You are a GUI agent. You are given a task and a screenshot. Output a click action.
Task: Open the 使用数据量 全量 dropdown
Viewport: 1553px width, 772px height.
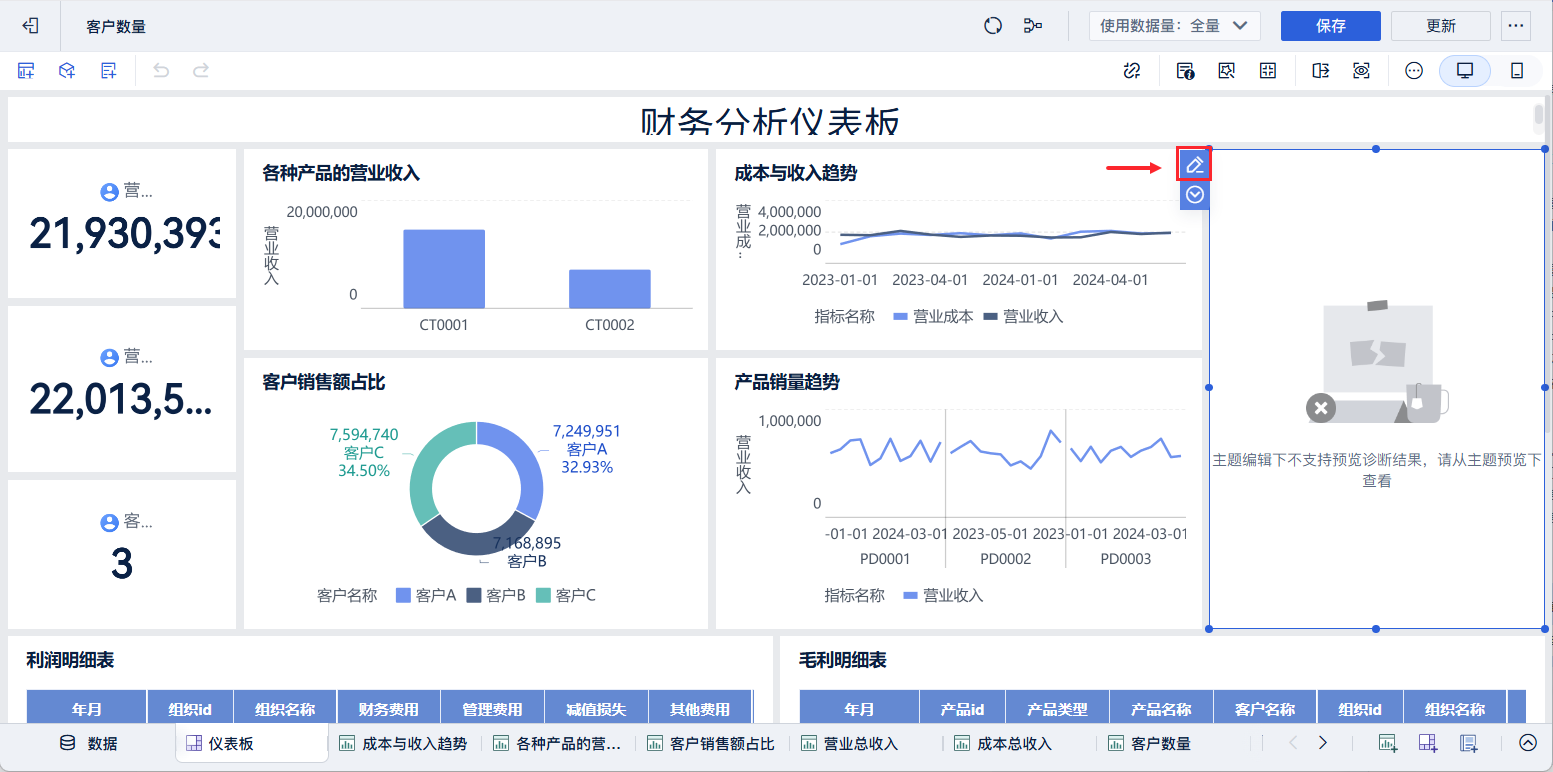coord(1175,25)
